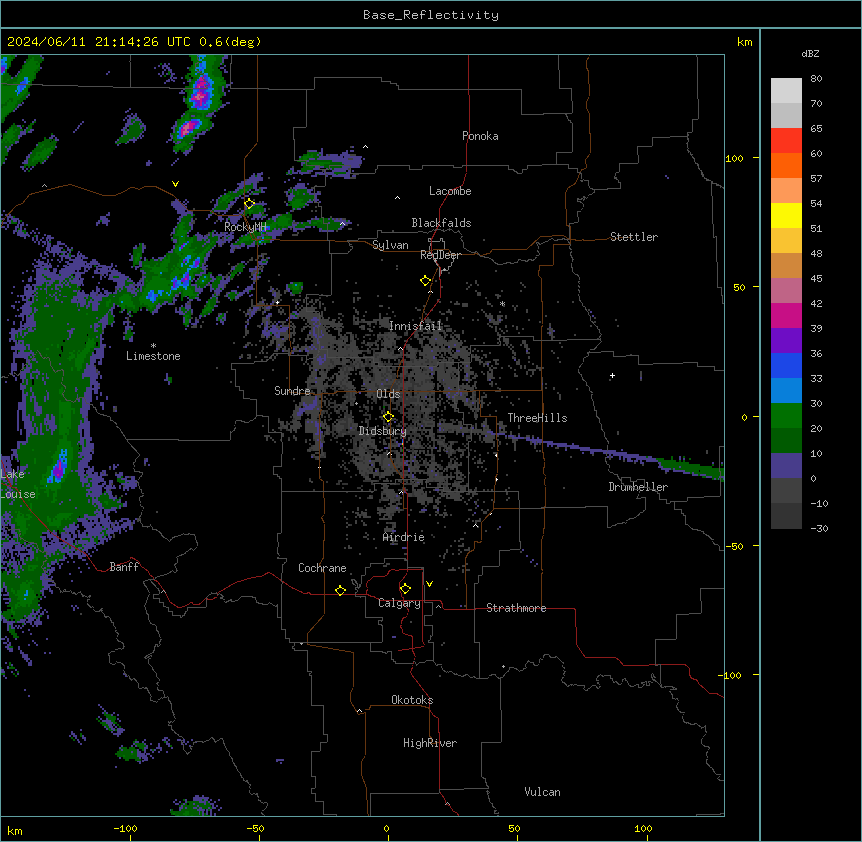Click the Okotoks label

412,700
